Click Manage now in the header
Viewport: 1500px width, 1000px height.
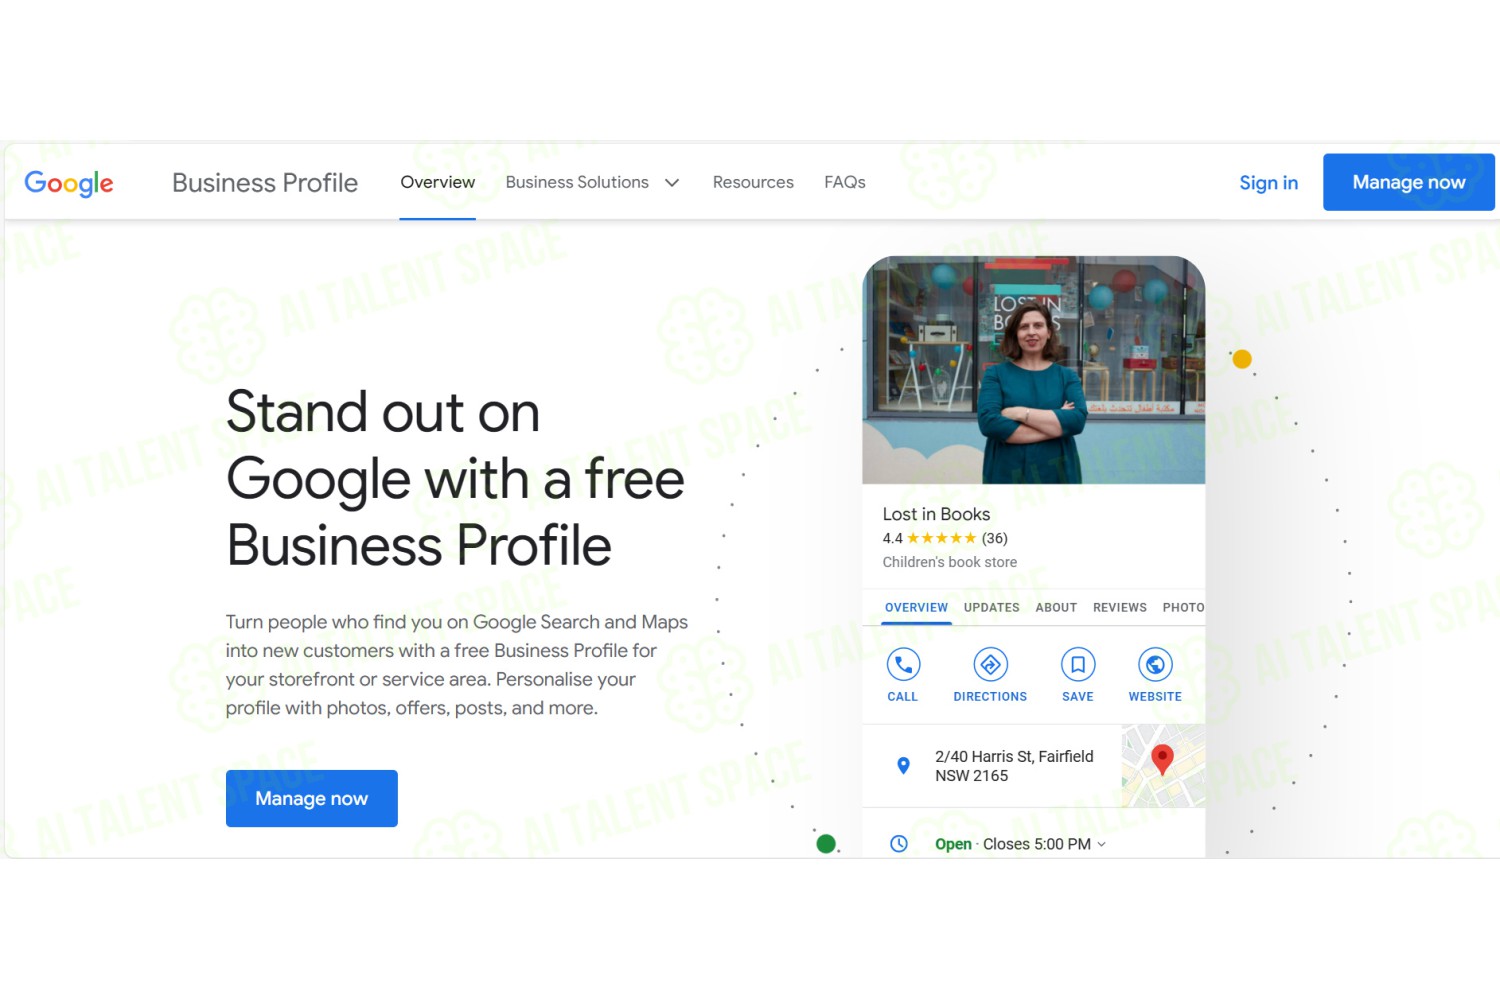pos(1409,182)
